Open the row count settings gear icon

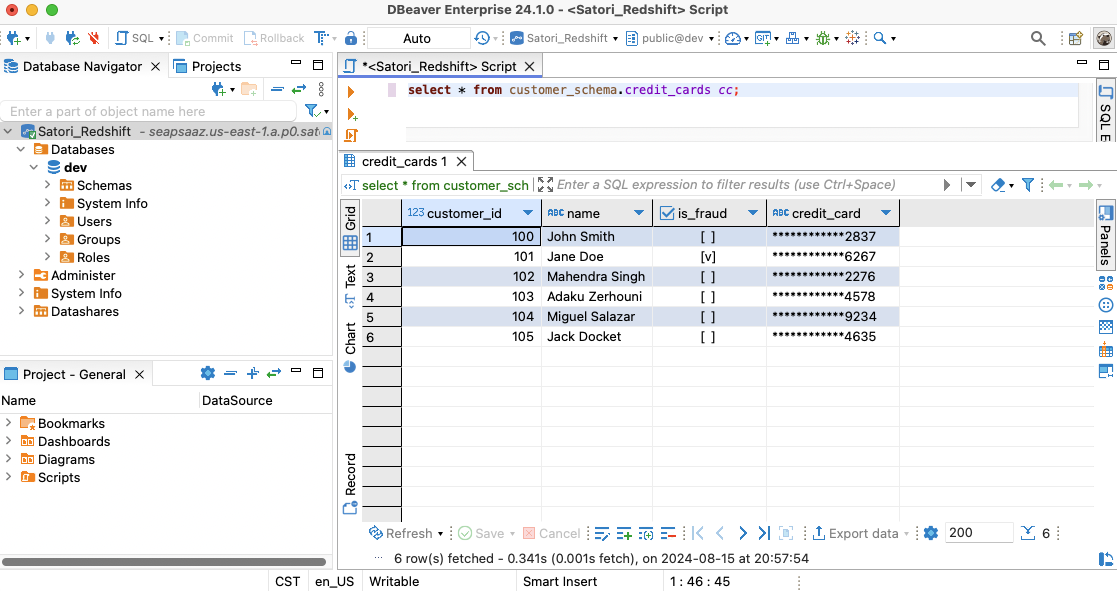click(931, 533)
